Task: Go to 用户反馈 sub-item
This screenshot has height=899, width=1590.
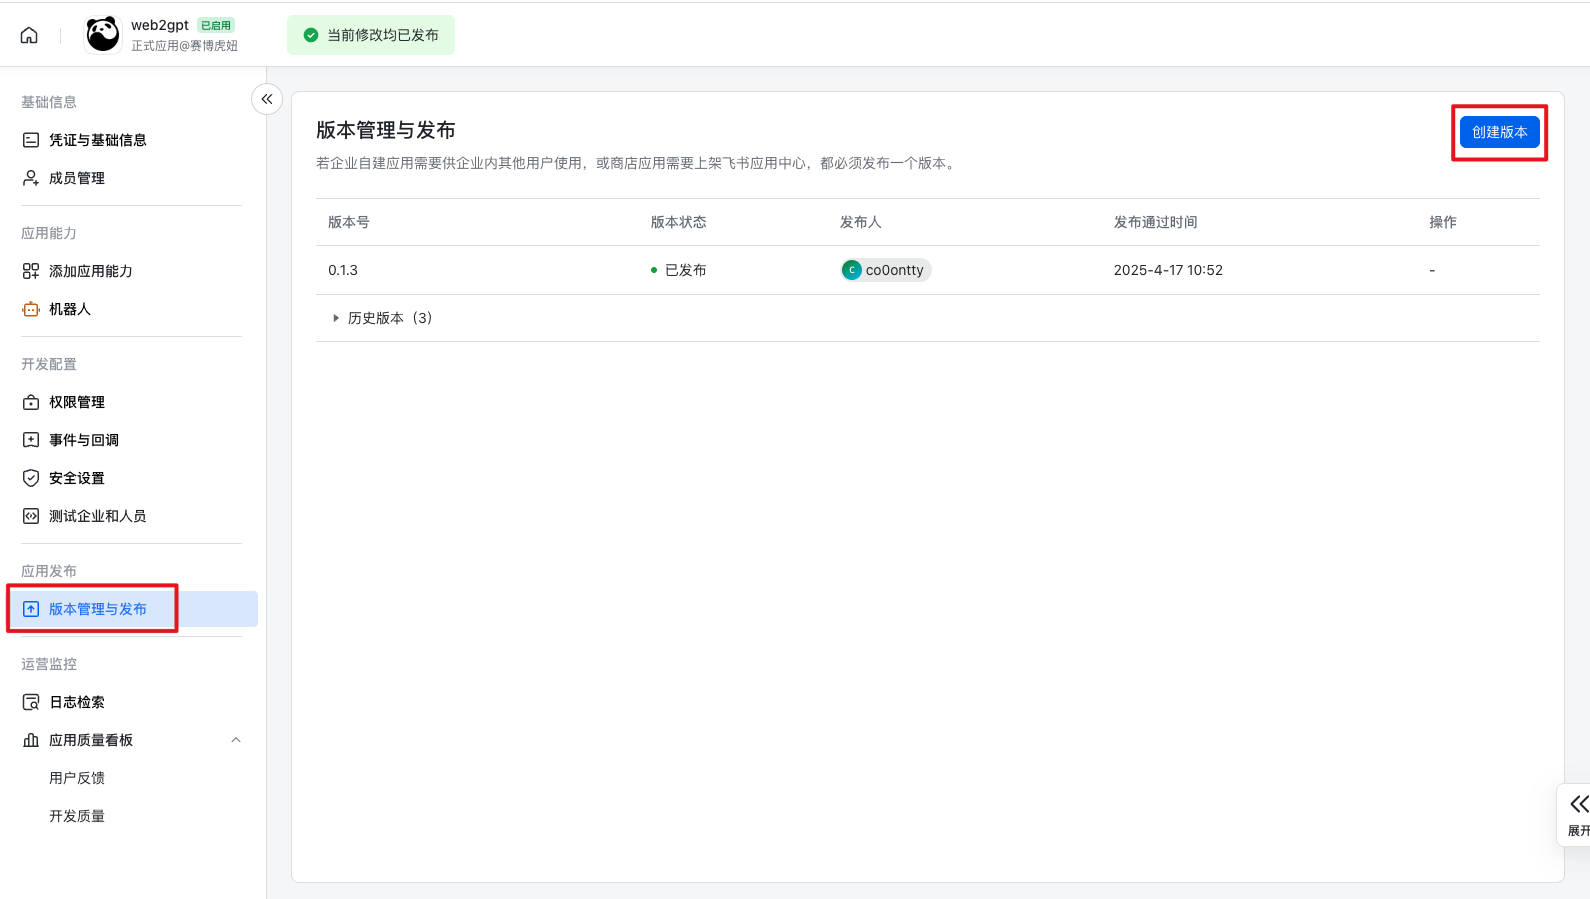Action: [x=77, y=778]
